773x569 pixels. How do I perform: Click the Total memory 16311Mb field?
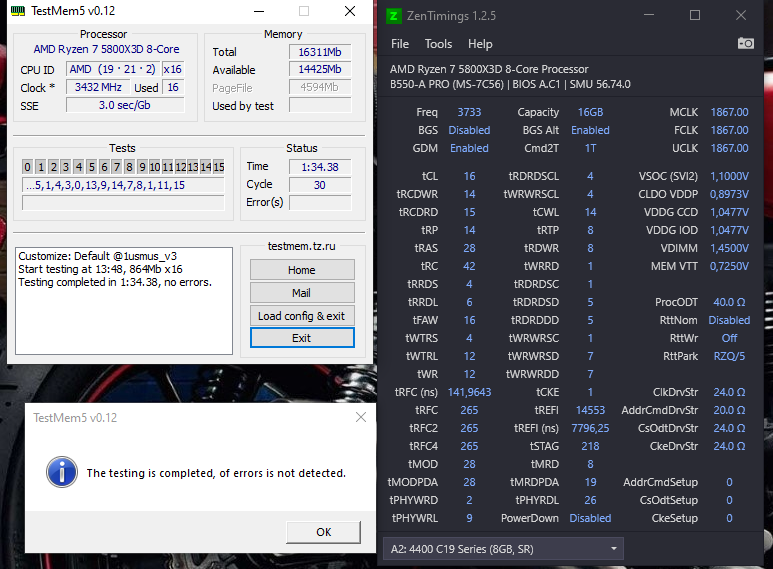point(320,52)
